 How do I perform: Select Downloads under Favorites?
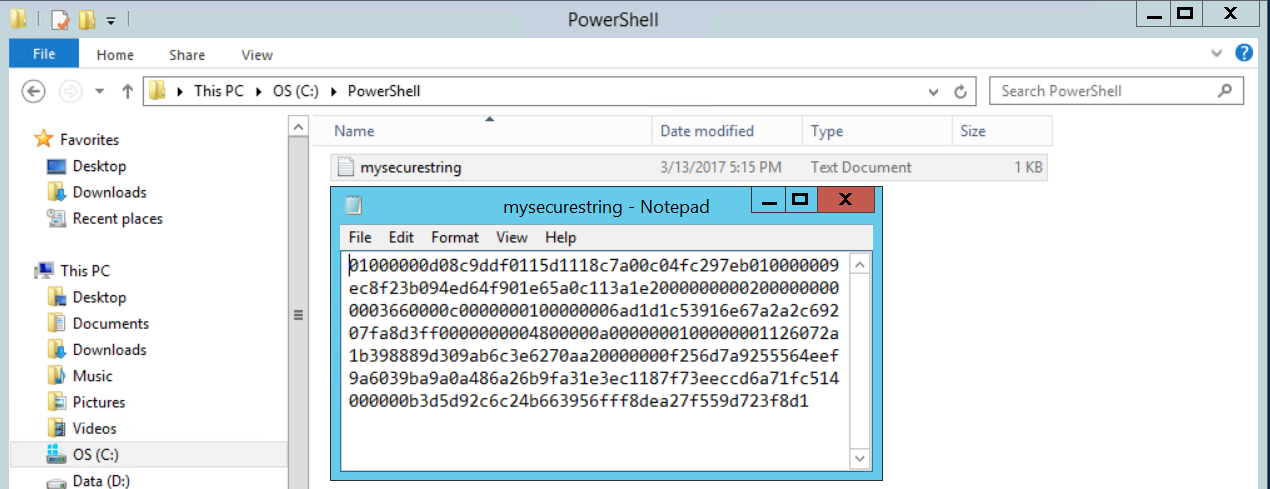[109, 192]
